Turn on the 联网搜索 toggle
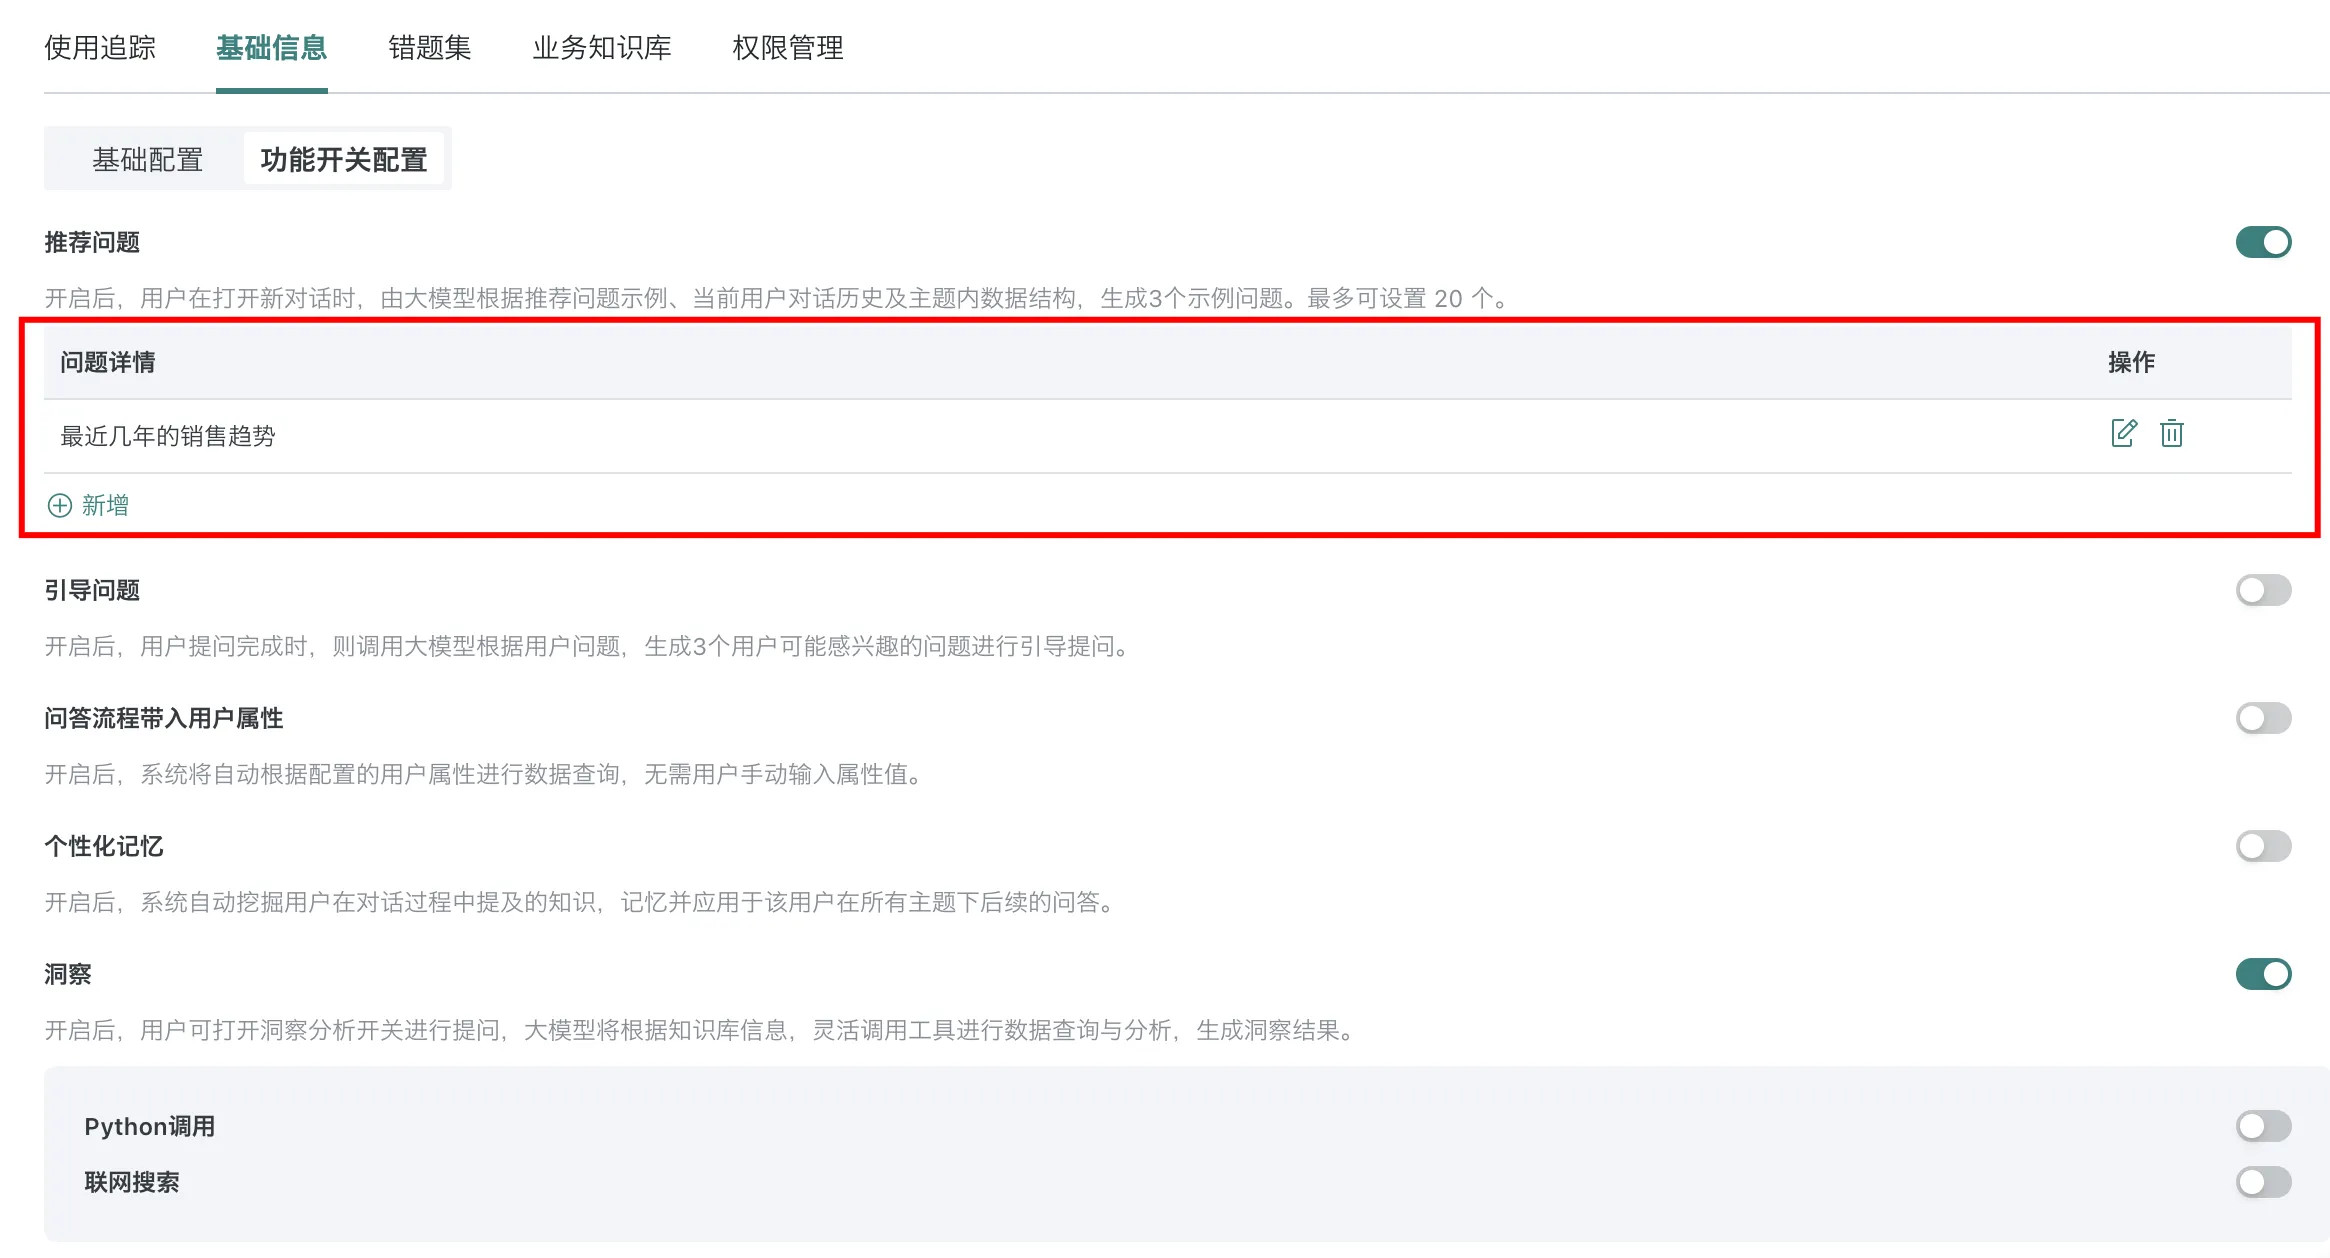2330x1258 pixels. (x=2263, y=1182)
